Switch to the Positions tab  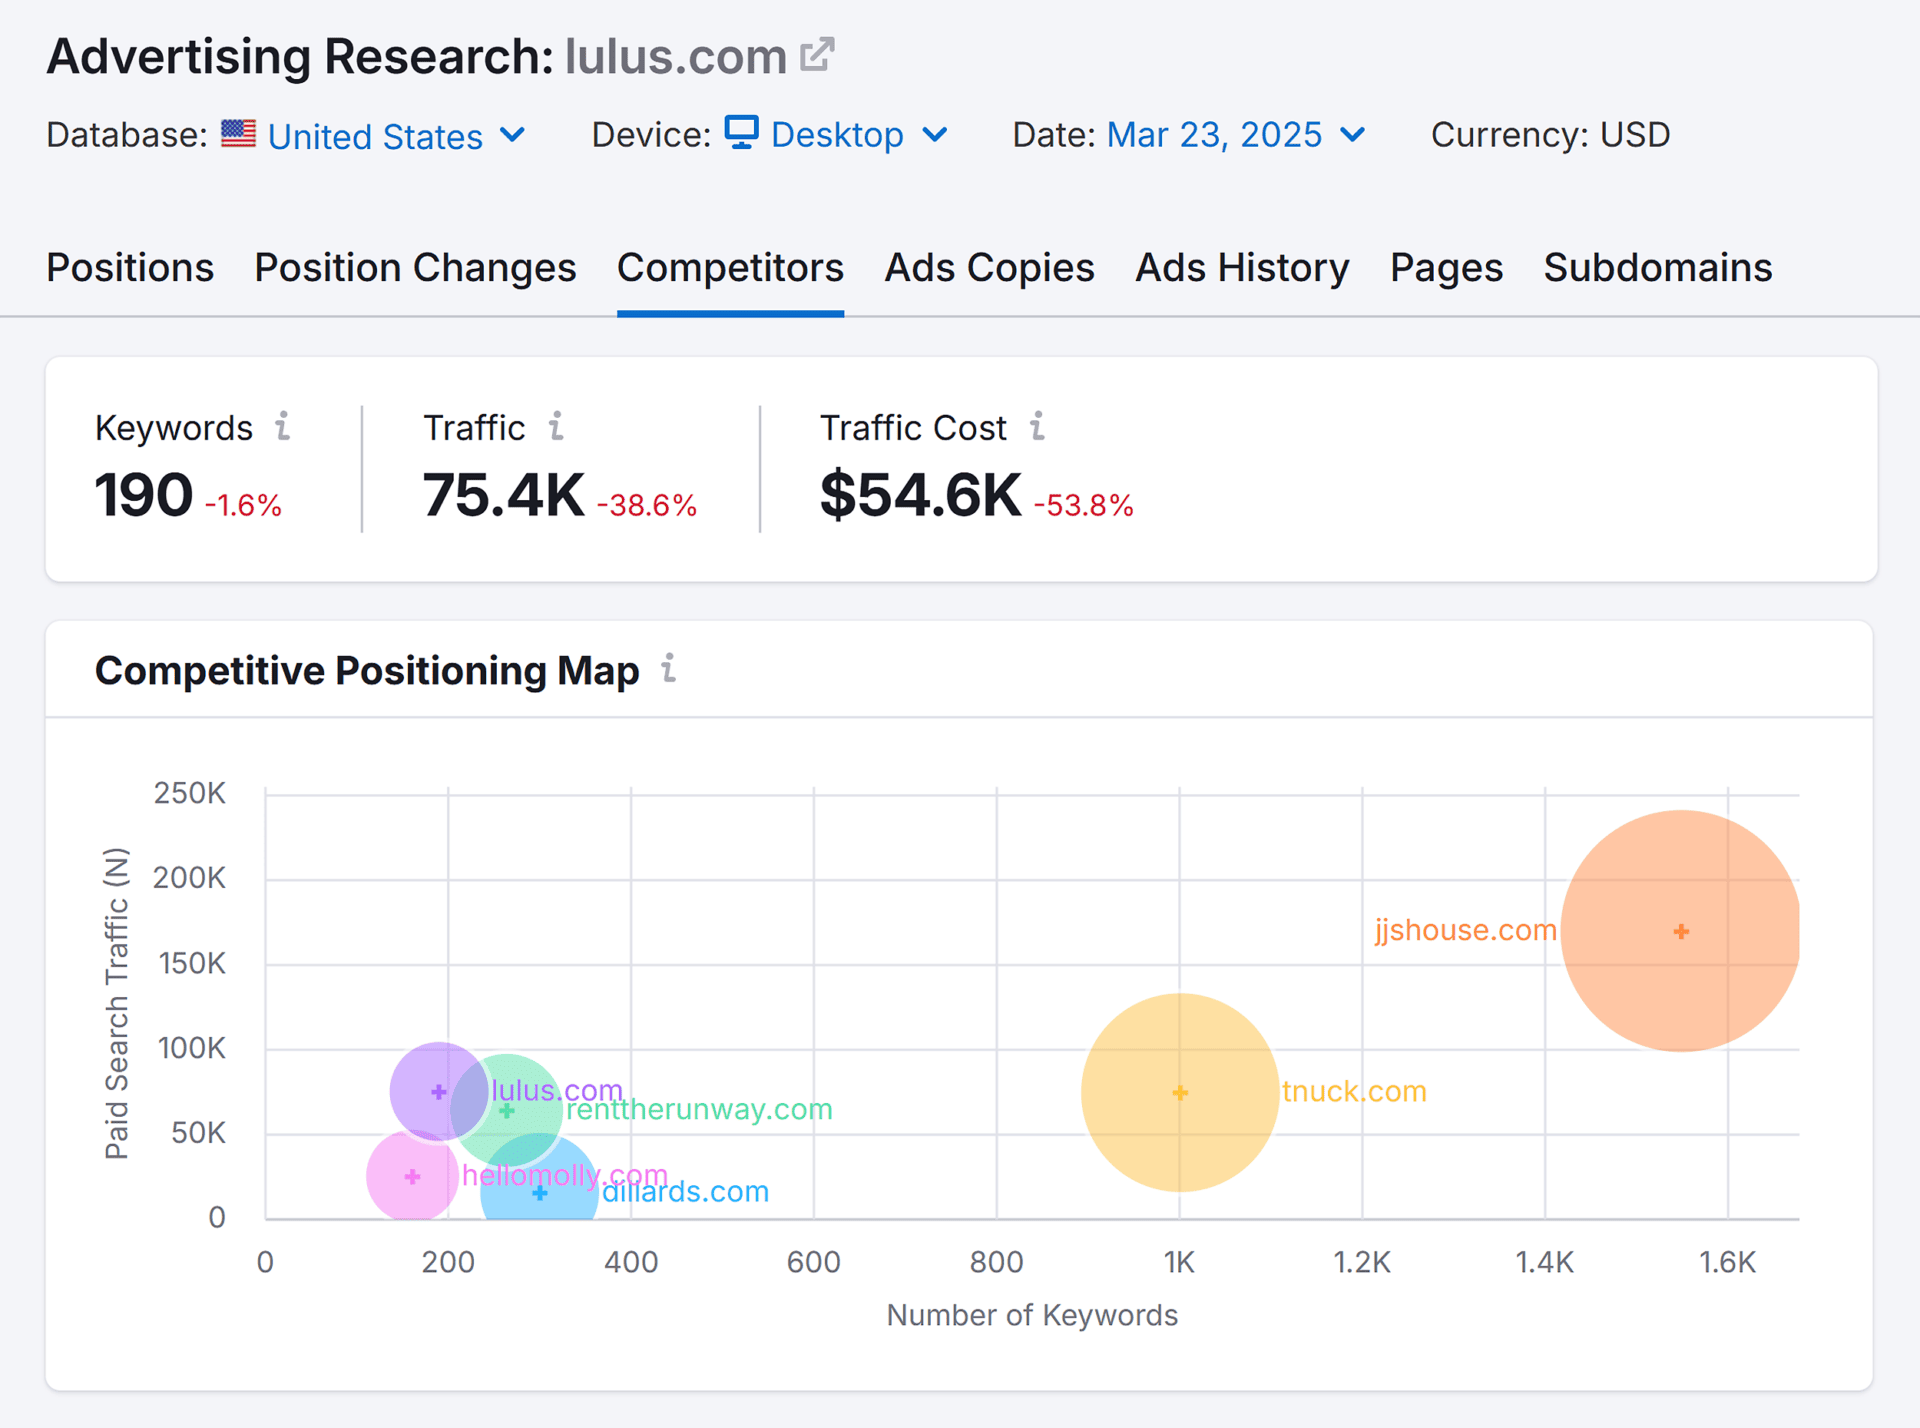[x=130, y=268]
